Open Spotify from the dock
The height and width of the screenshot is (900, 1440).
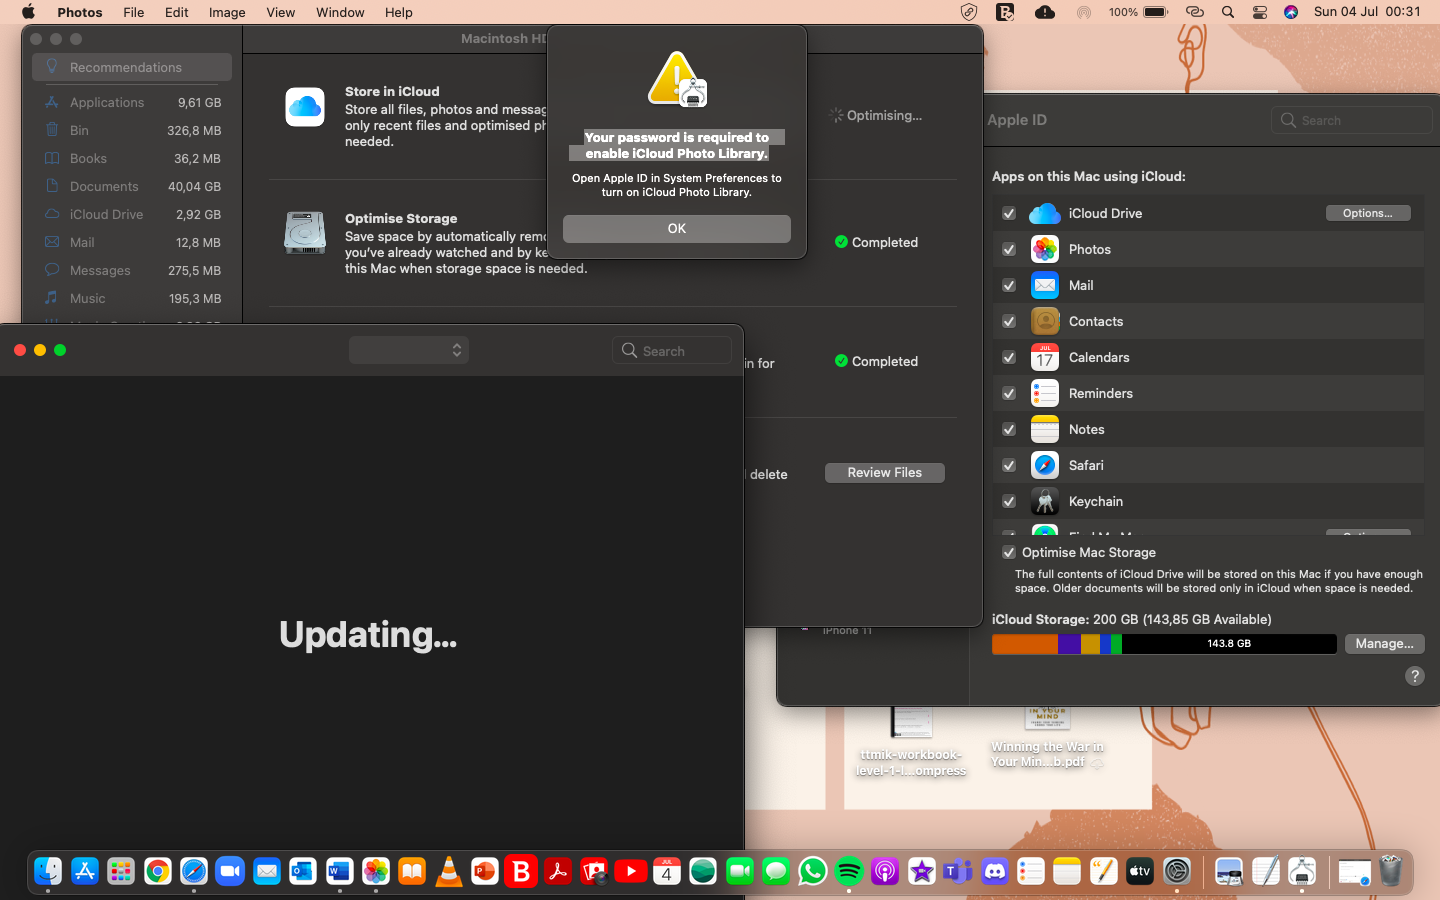849,872
